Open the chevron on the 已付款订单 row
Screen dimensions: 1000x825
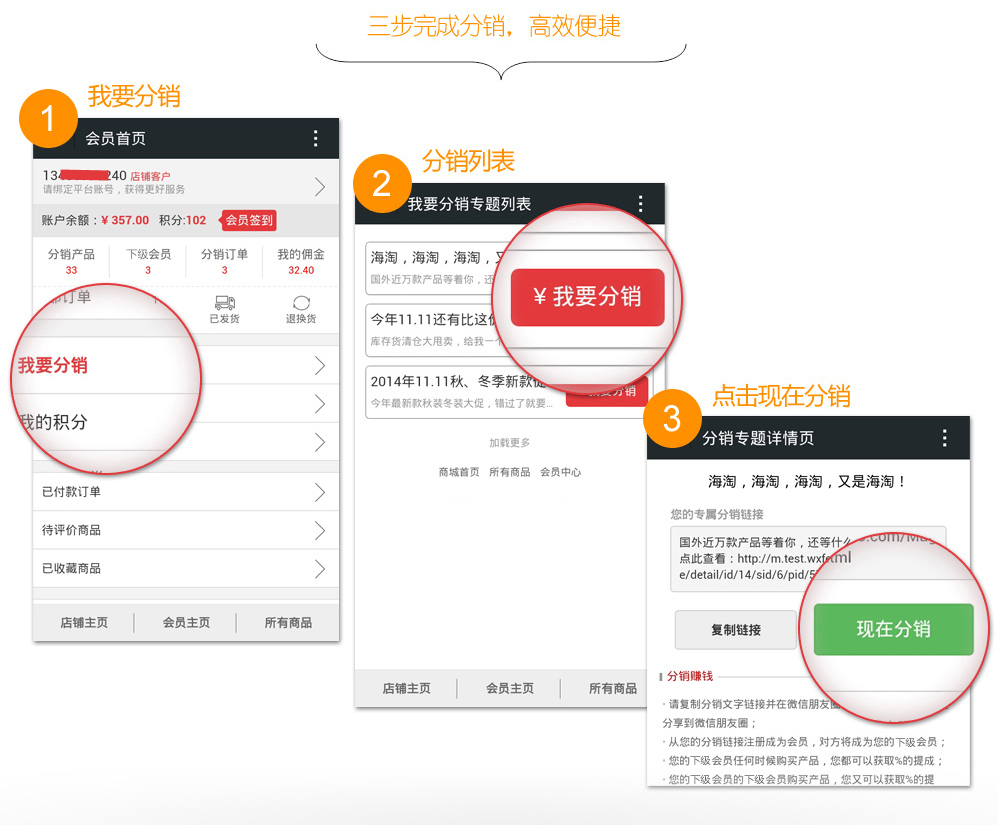[320, 492]
